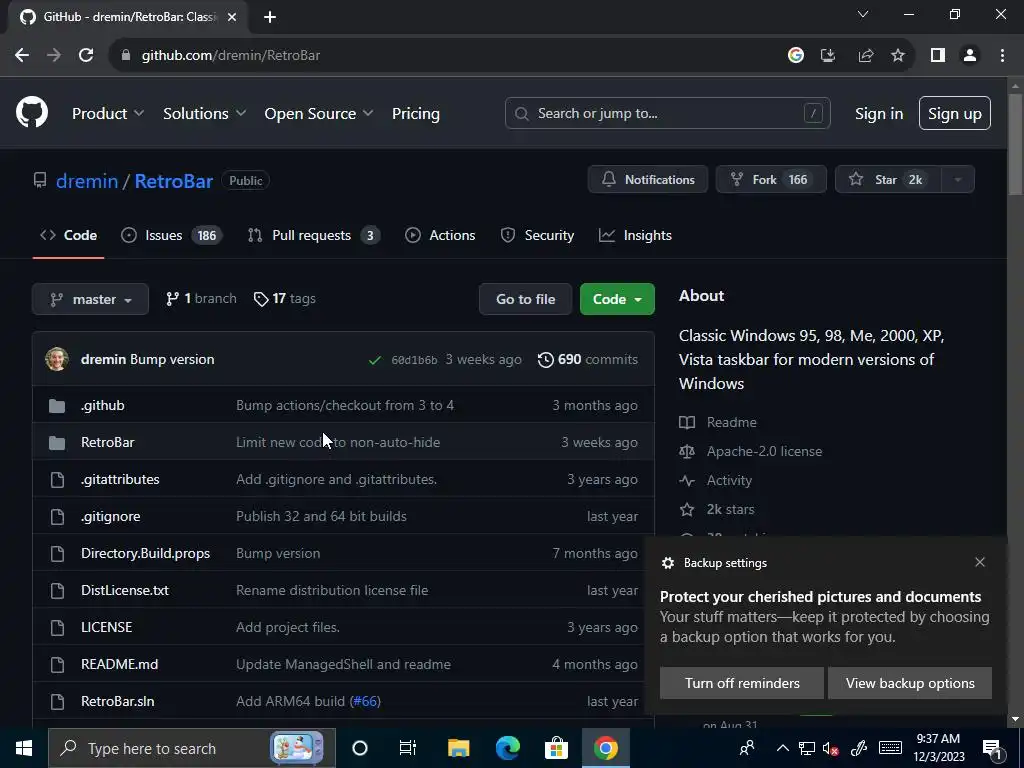
Task: Click the browser back arrow
Action: (22, 56)
